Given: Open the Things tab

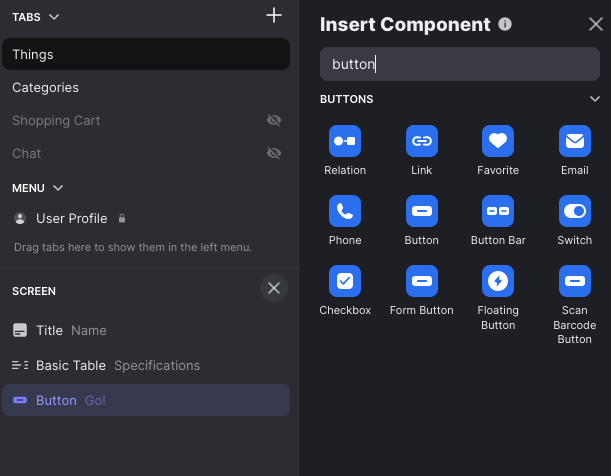Looking at the screenshot, I should [x=146, y=54].
